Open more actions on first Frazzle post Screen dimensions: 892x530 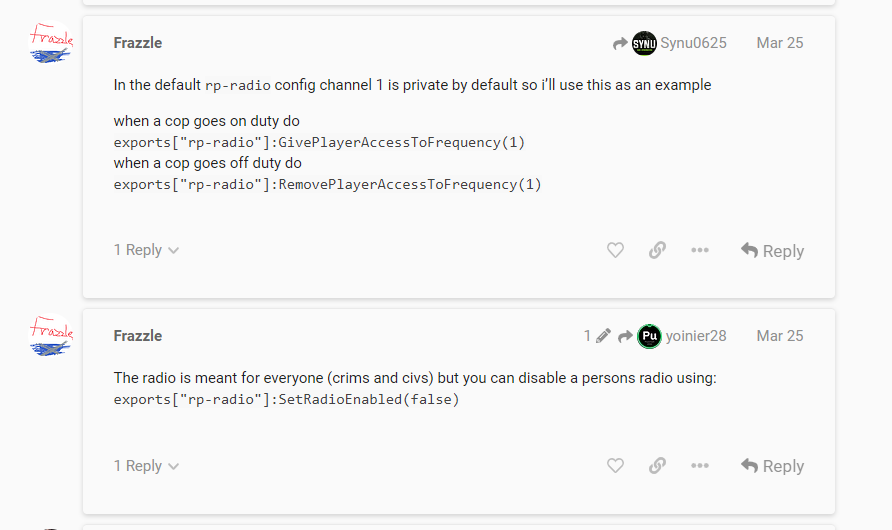(700, 250)
